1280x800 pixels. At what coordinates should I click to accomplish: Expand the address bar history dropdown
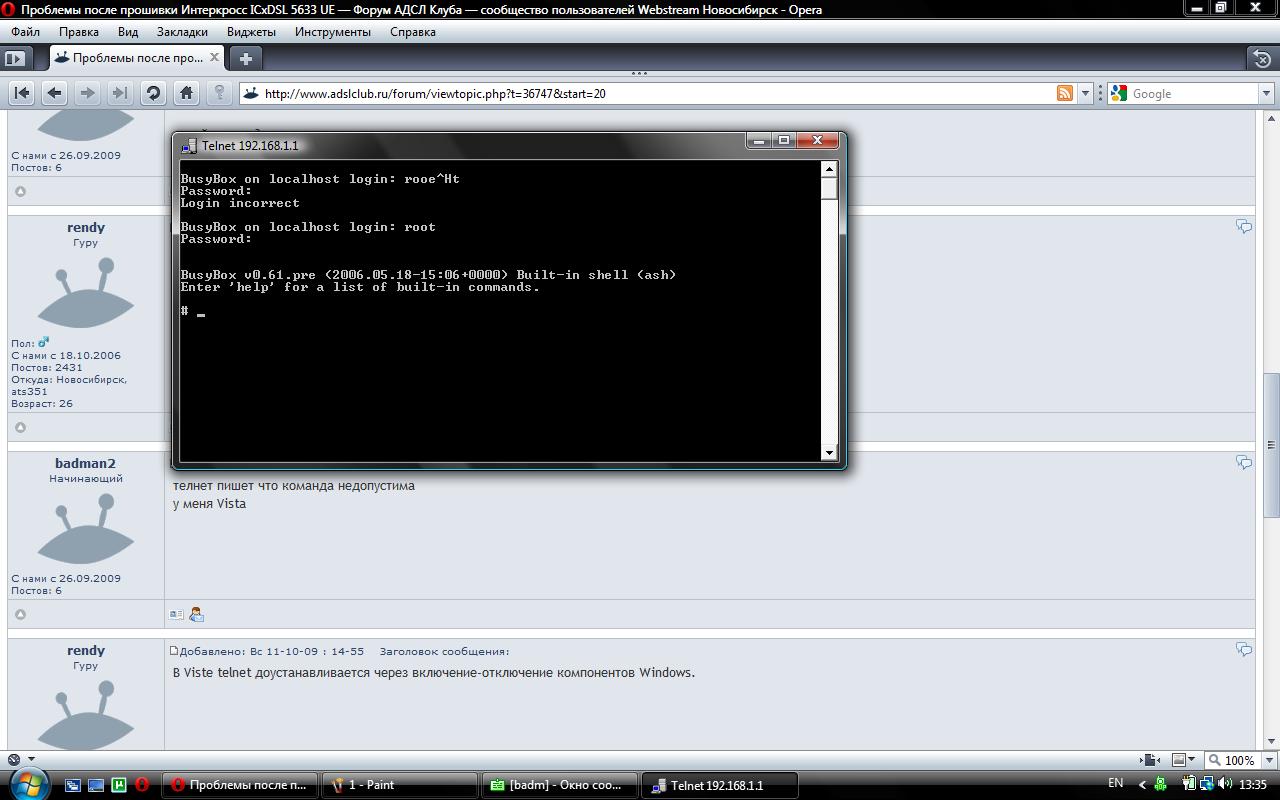pos(1086,93)
